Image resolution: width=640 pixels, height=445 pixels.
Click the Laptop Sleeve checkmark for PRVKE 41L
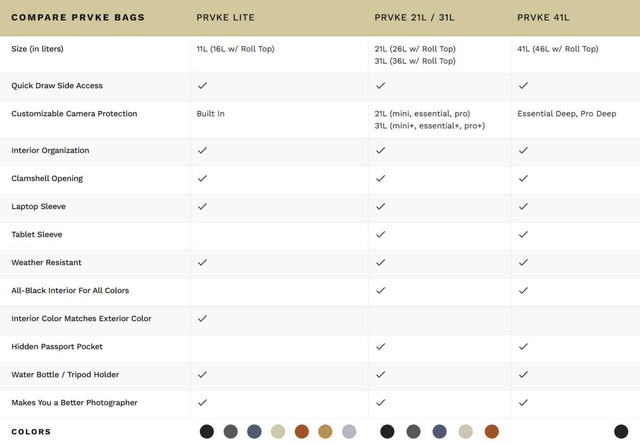(x=523, y=207)
